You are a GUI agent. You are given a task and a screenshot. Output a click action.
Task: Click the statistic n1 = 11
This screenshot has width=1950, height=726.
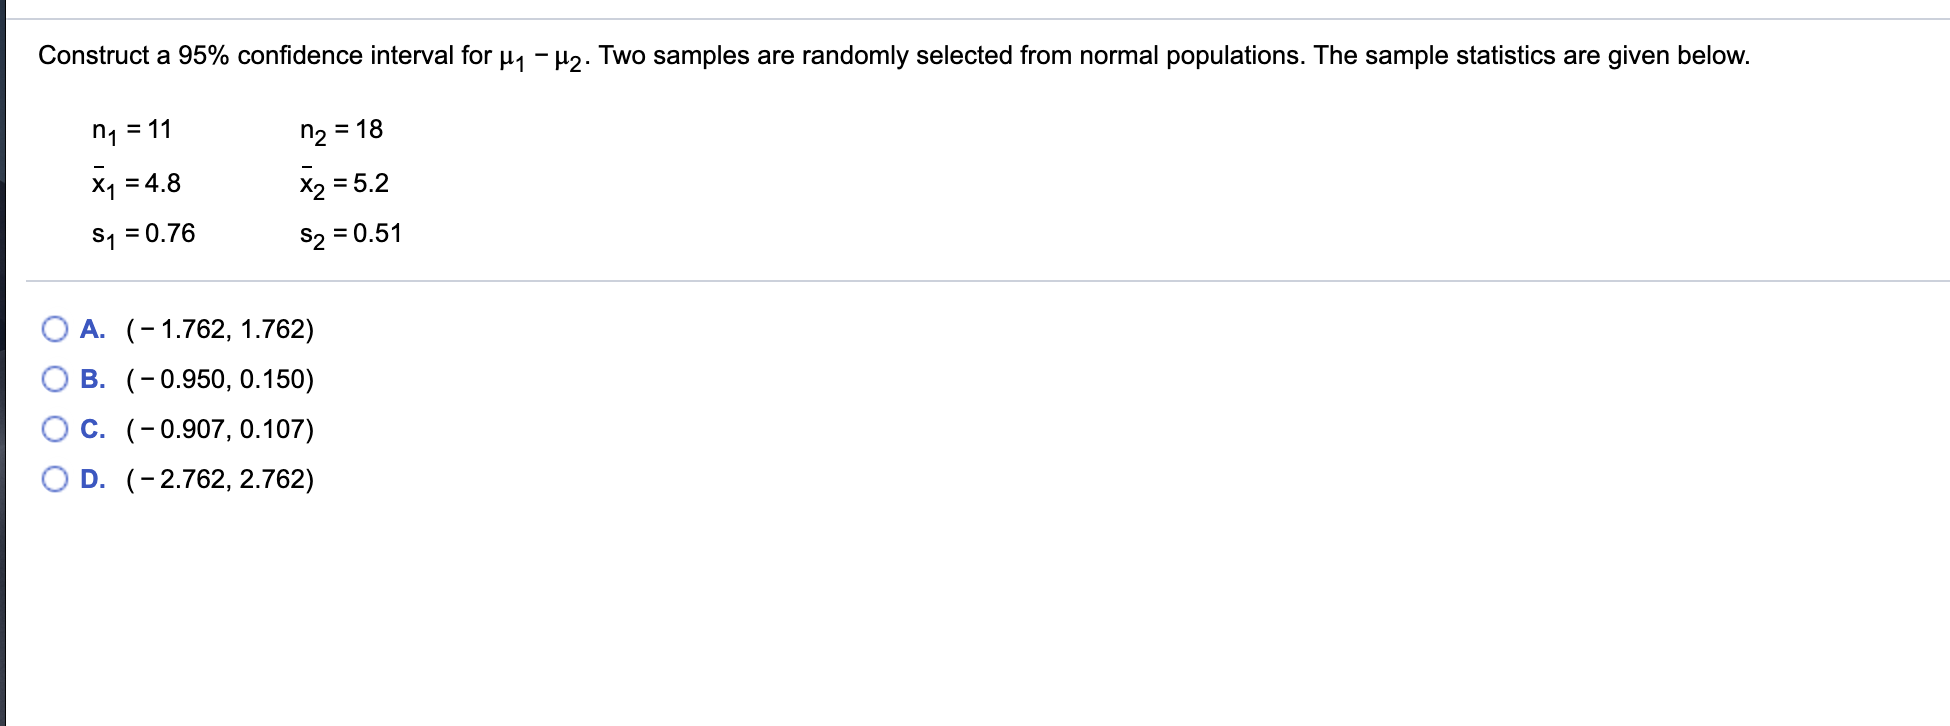click(x=131, y=129)
